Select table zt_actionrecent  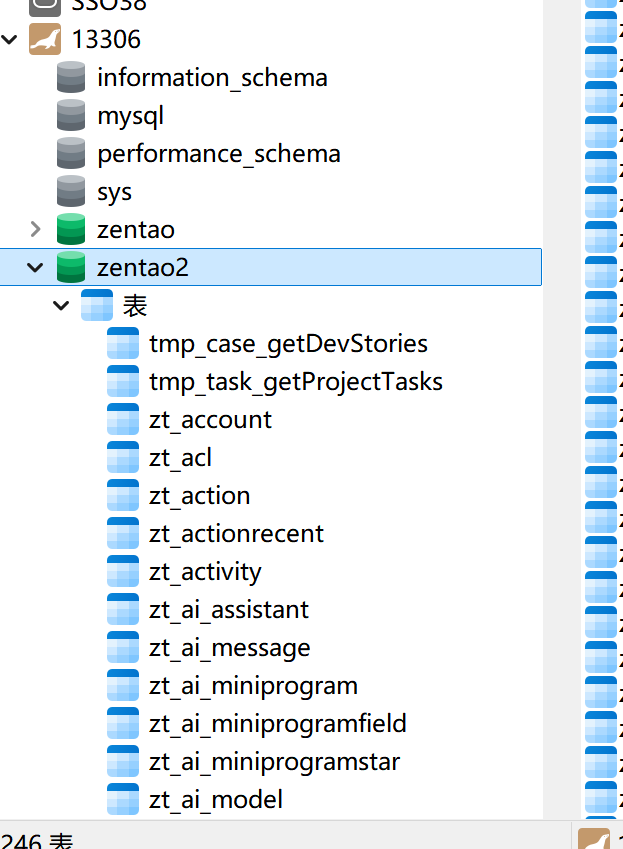coord(237,534)
